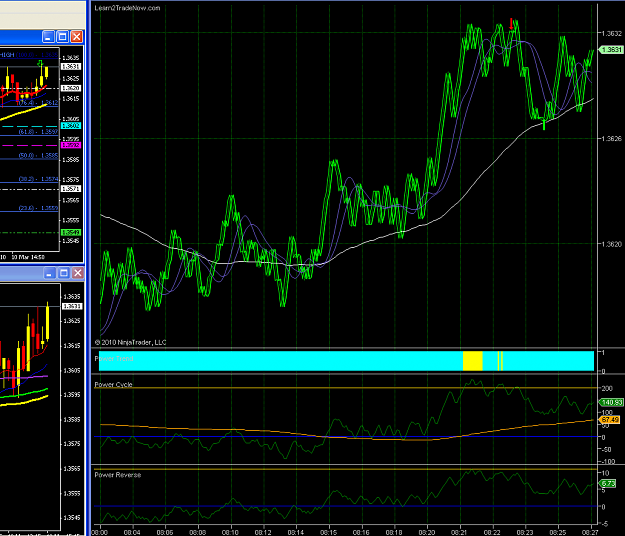This screenshot has width=625, height=536.
Task: Click the Power Cycle panel label
Action: click(113, 385)
